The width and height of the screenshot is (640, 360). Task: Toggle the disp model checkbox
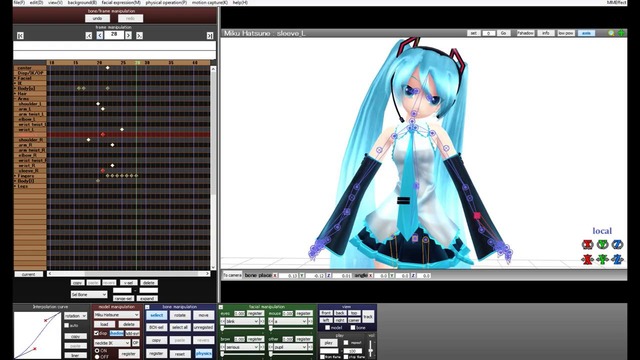[96, 333]
